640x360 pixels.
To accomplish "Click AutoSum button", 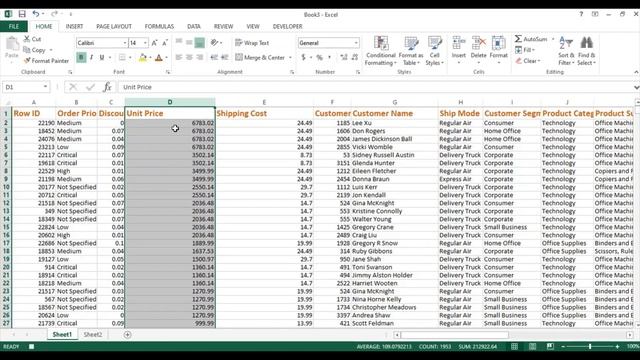I will click(x=531, y=39).
